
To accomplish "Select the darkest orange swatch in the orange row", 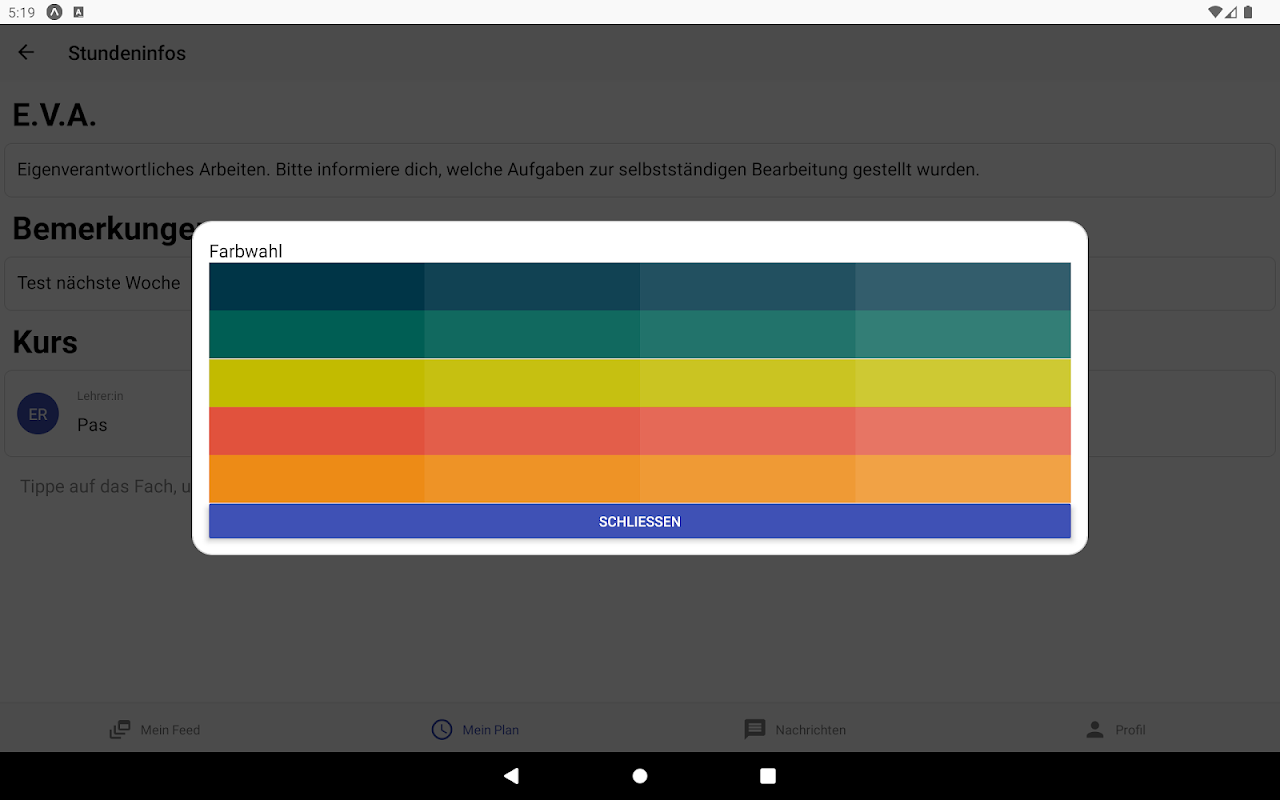I will tap(317, 479).
